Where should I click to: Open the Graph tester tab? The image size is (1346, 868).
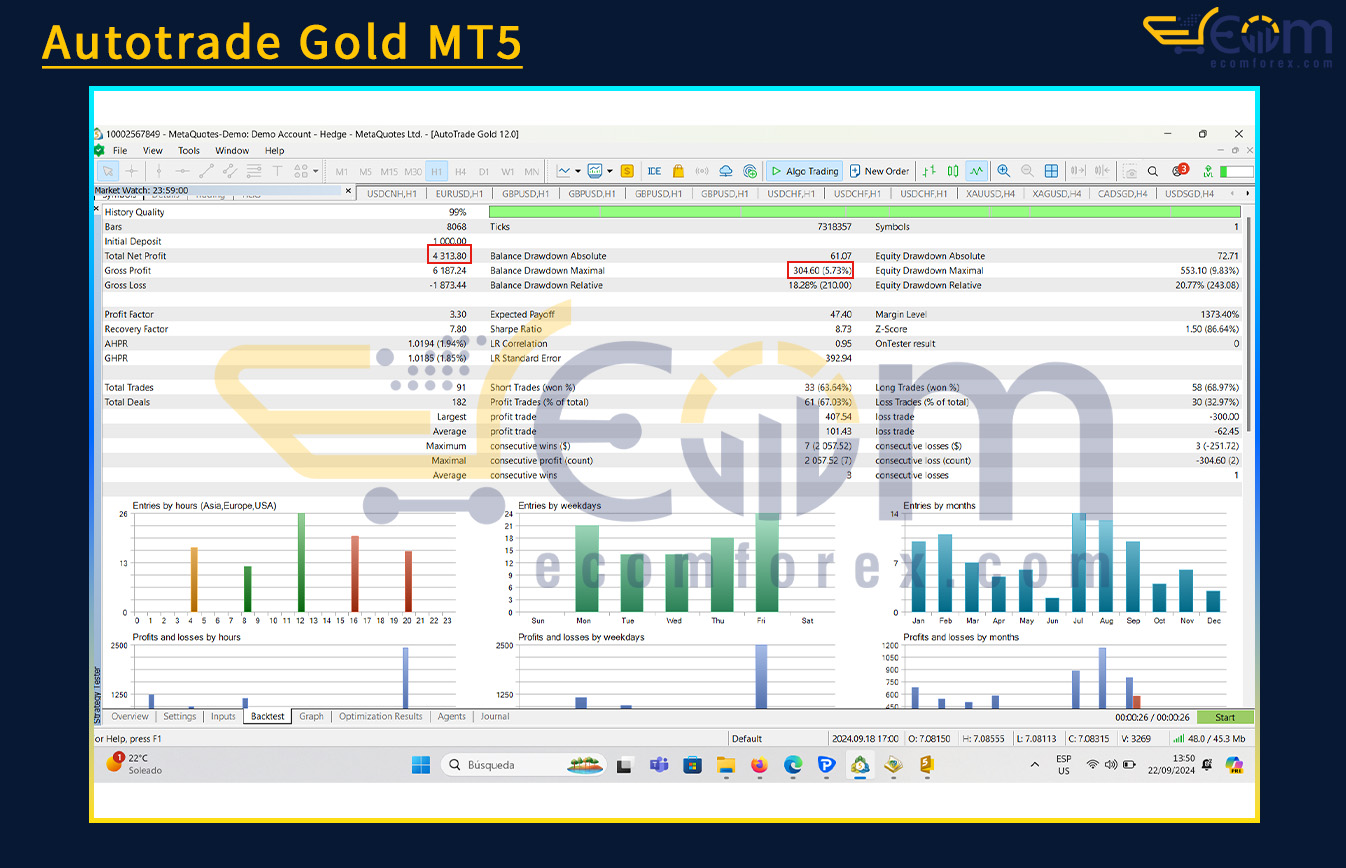tap(312, 716)
